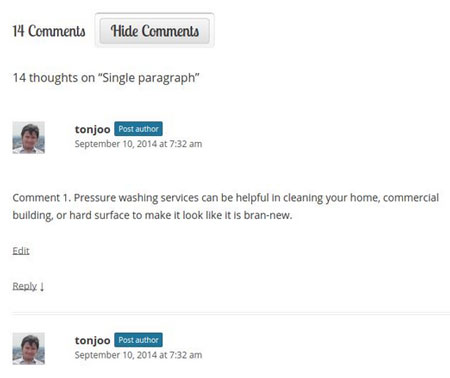Viewport: 450px width, 378px height.
Task: Open tonjoo's avatar on the second comment
Action: pos(29,348)
